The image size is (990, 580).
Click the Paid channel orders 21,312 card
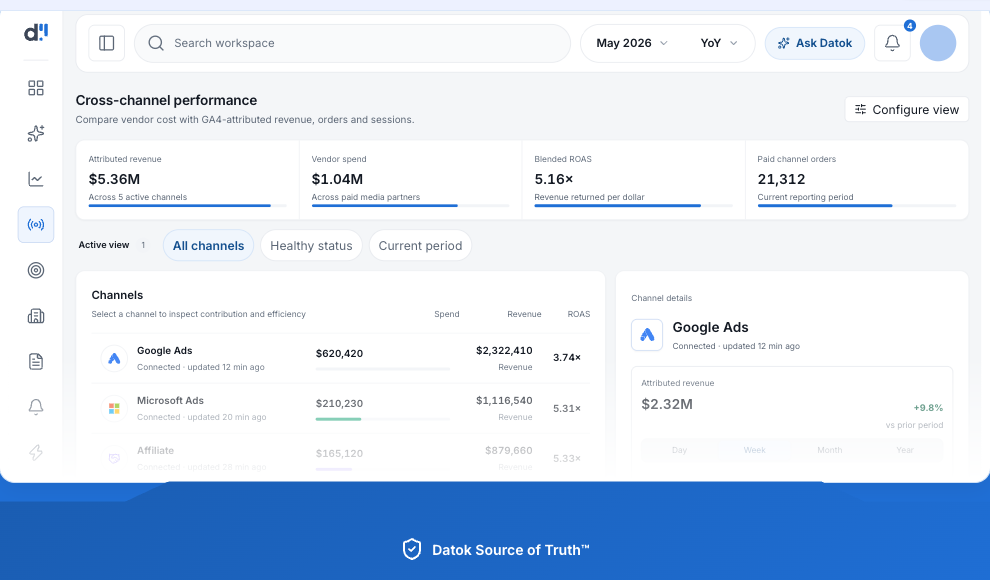pyautogui.click(x=857, y=180)
